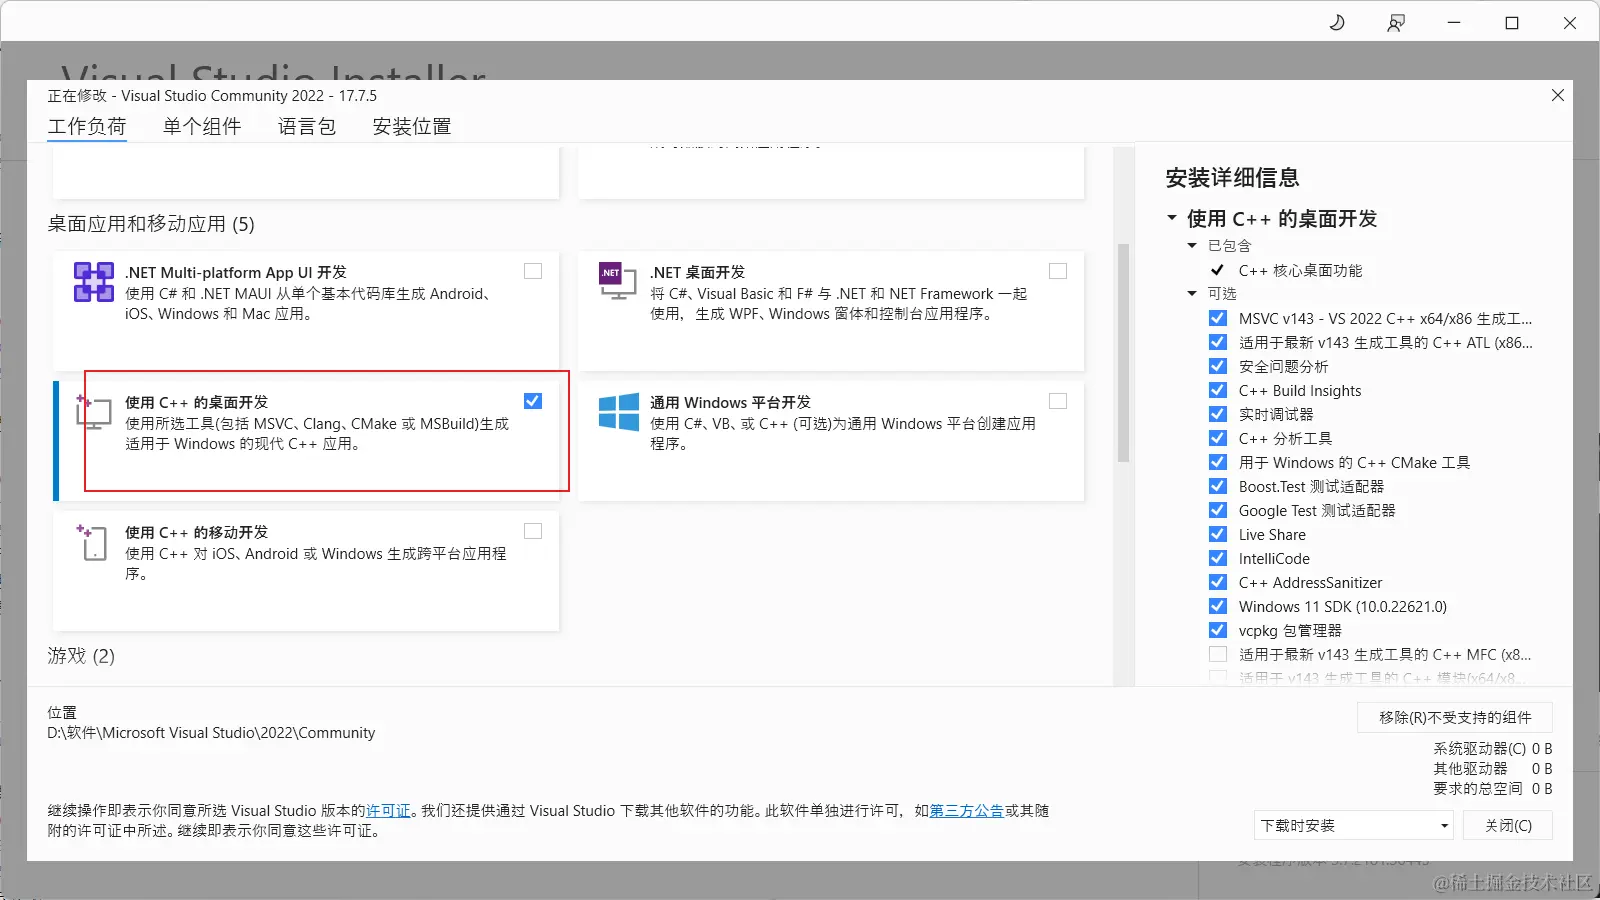Uncheck the C++ ATL v143 component
The image size is (1600, 900).
(1218, 342)
